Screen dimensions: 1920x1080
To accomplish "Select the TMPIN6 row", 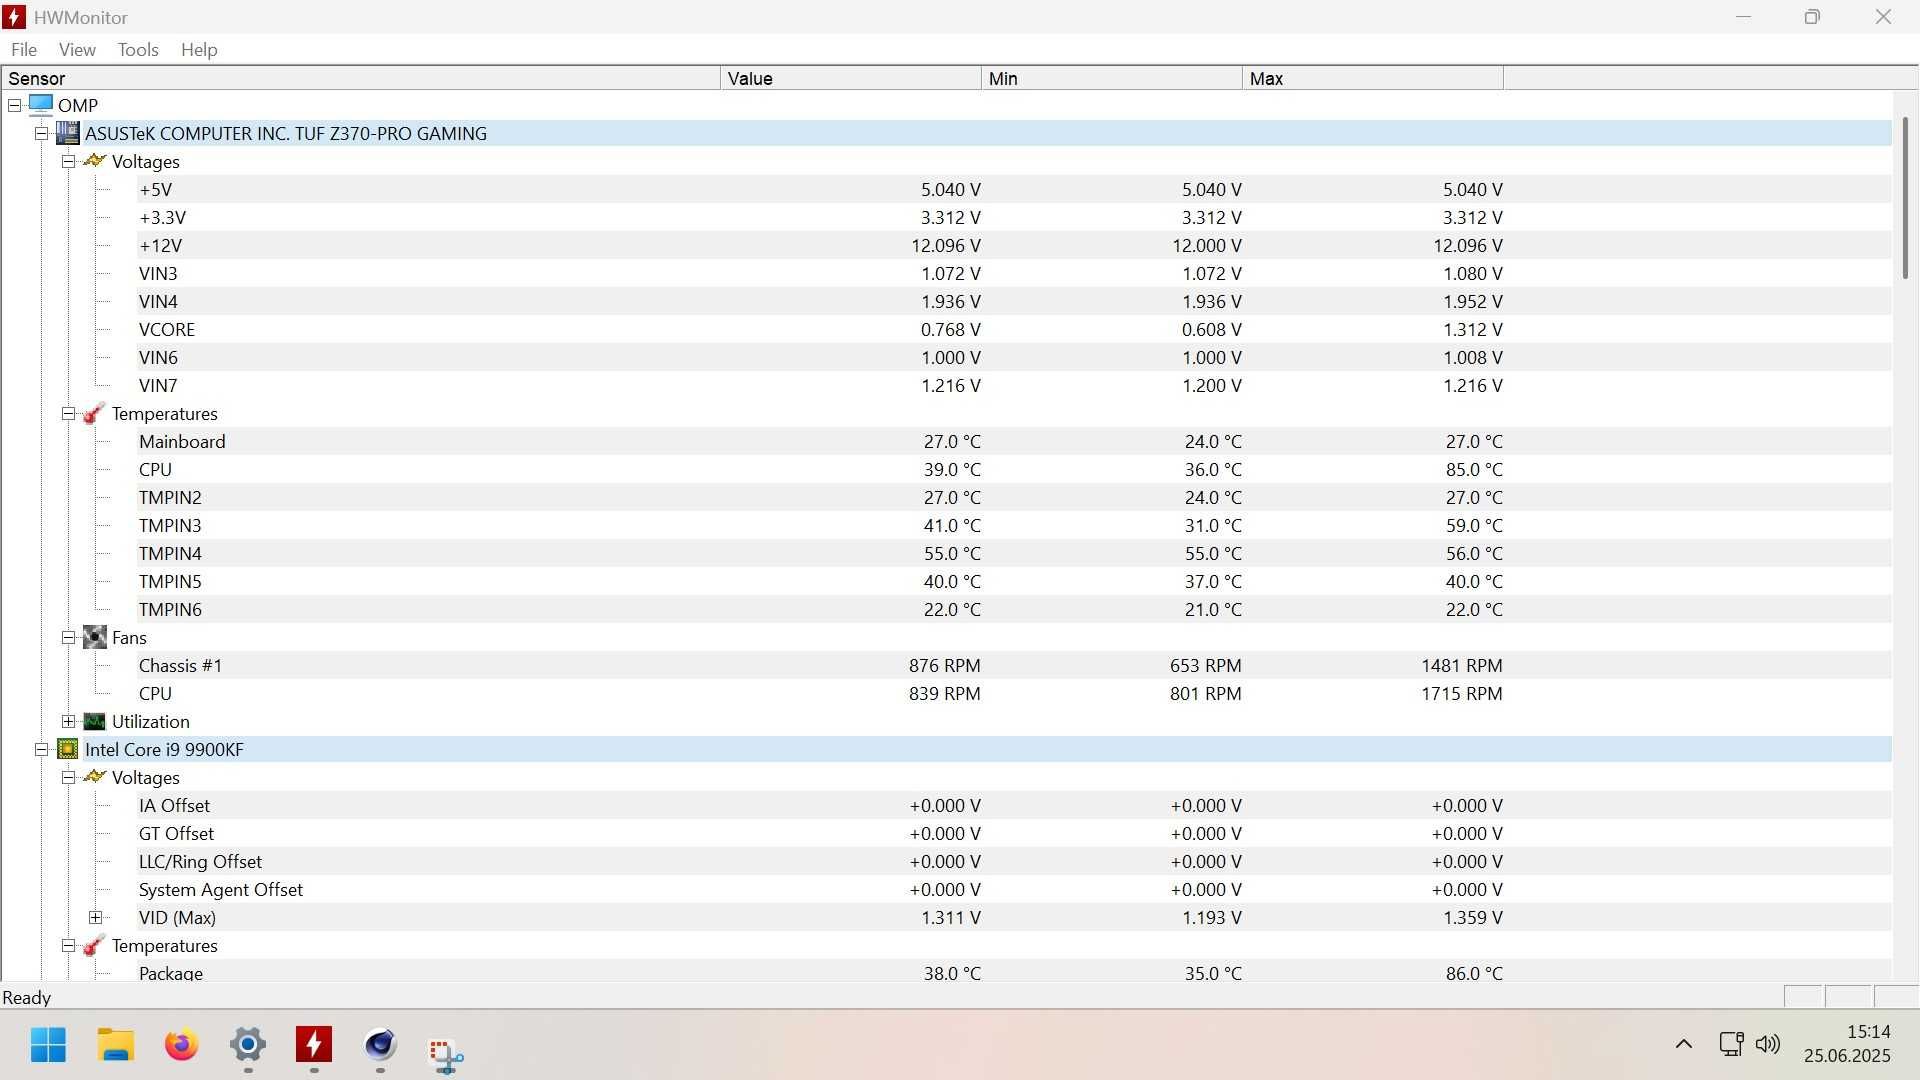I will coord(1014,609).
